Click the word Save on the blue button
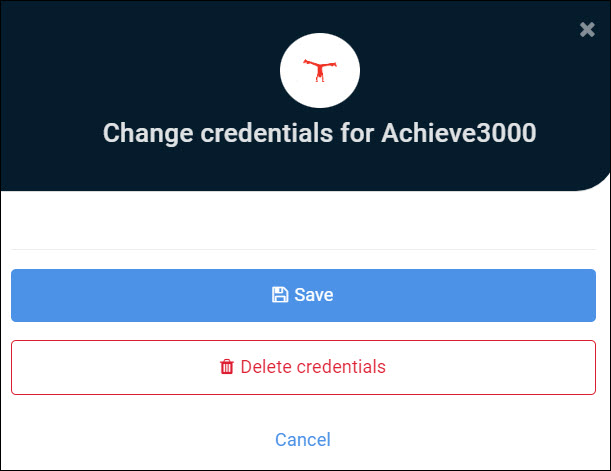This screenshot has height=471, width=611. point(314,295)
